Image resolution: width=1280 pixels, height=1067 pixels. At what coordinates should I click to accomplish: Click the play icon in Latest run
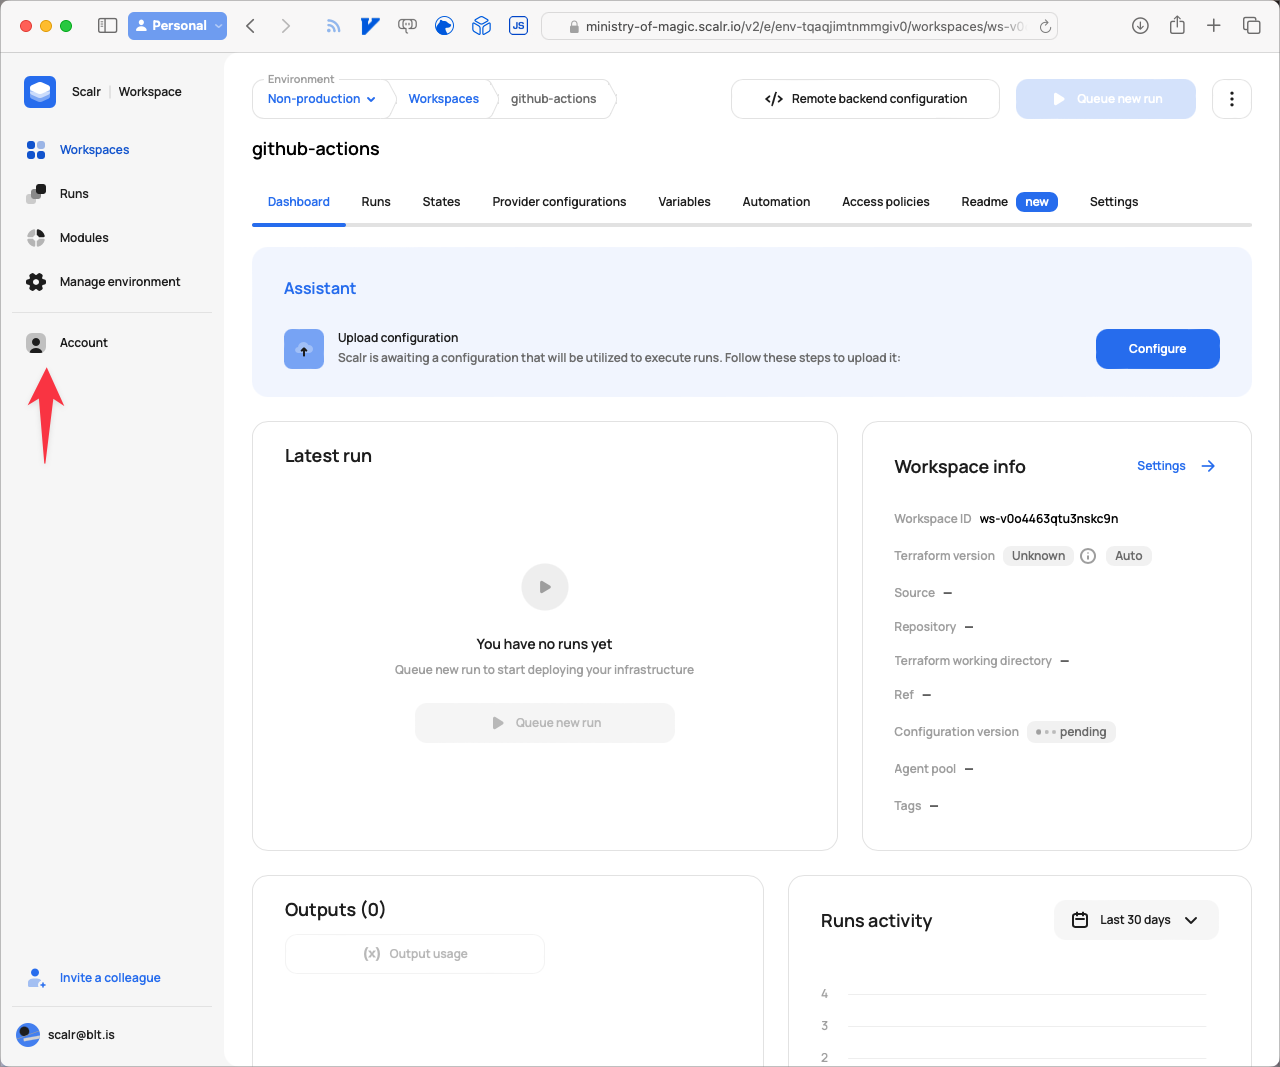(545, 587)
